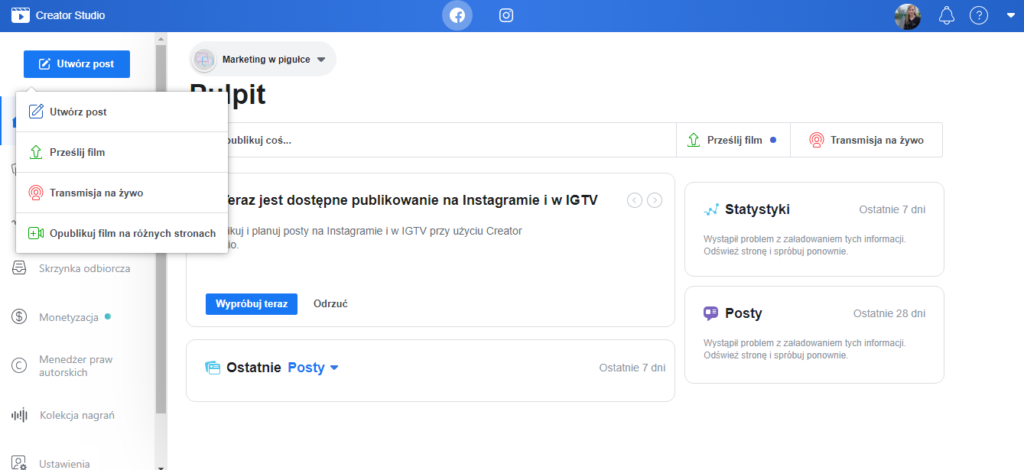Switch to the Instagram section icon
Image resolution: width=1024 pixels, height=470 pixels.
(506, 16)
